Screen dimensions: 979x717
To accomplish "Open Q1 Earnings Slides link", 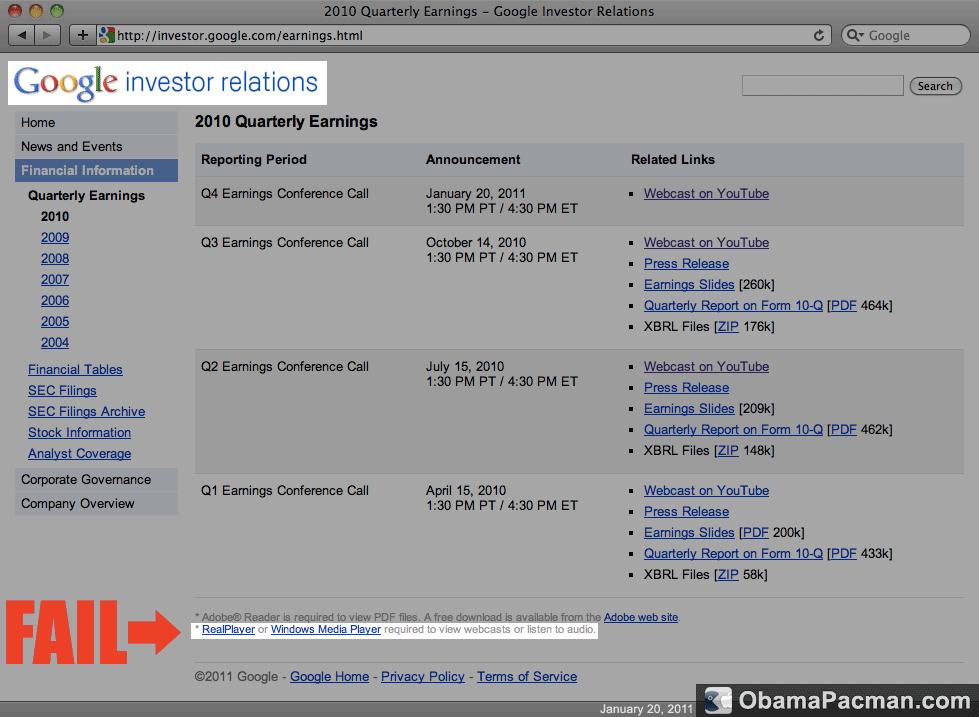I will pos(689,533).
